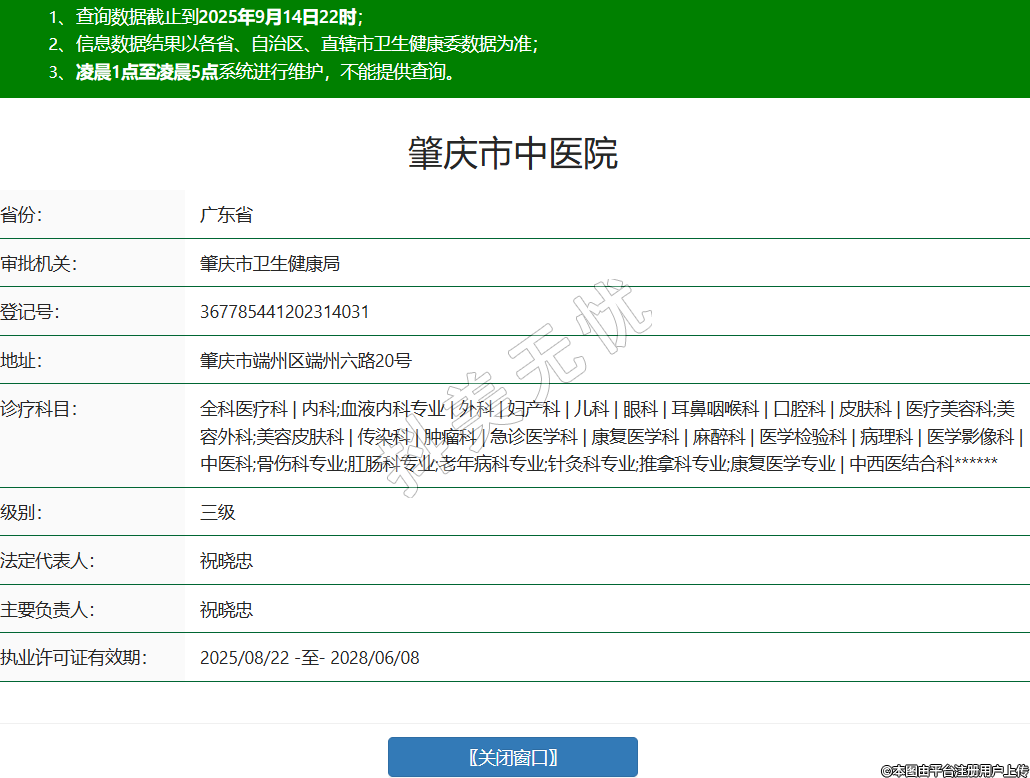The height and width of the screenshot is (778, 1030).
Task: Click the name 祝晓忠 beside 主要负责人
Action: (x=226, y=610)
